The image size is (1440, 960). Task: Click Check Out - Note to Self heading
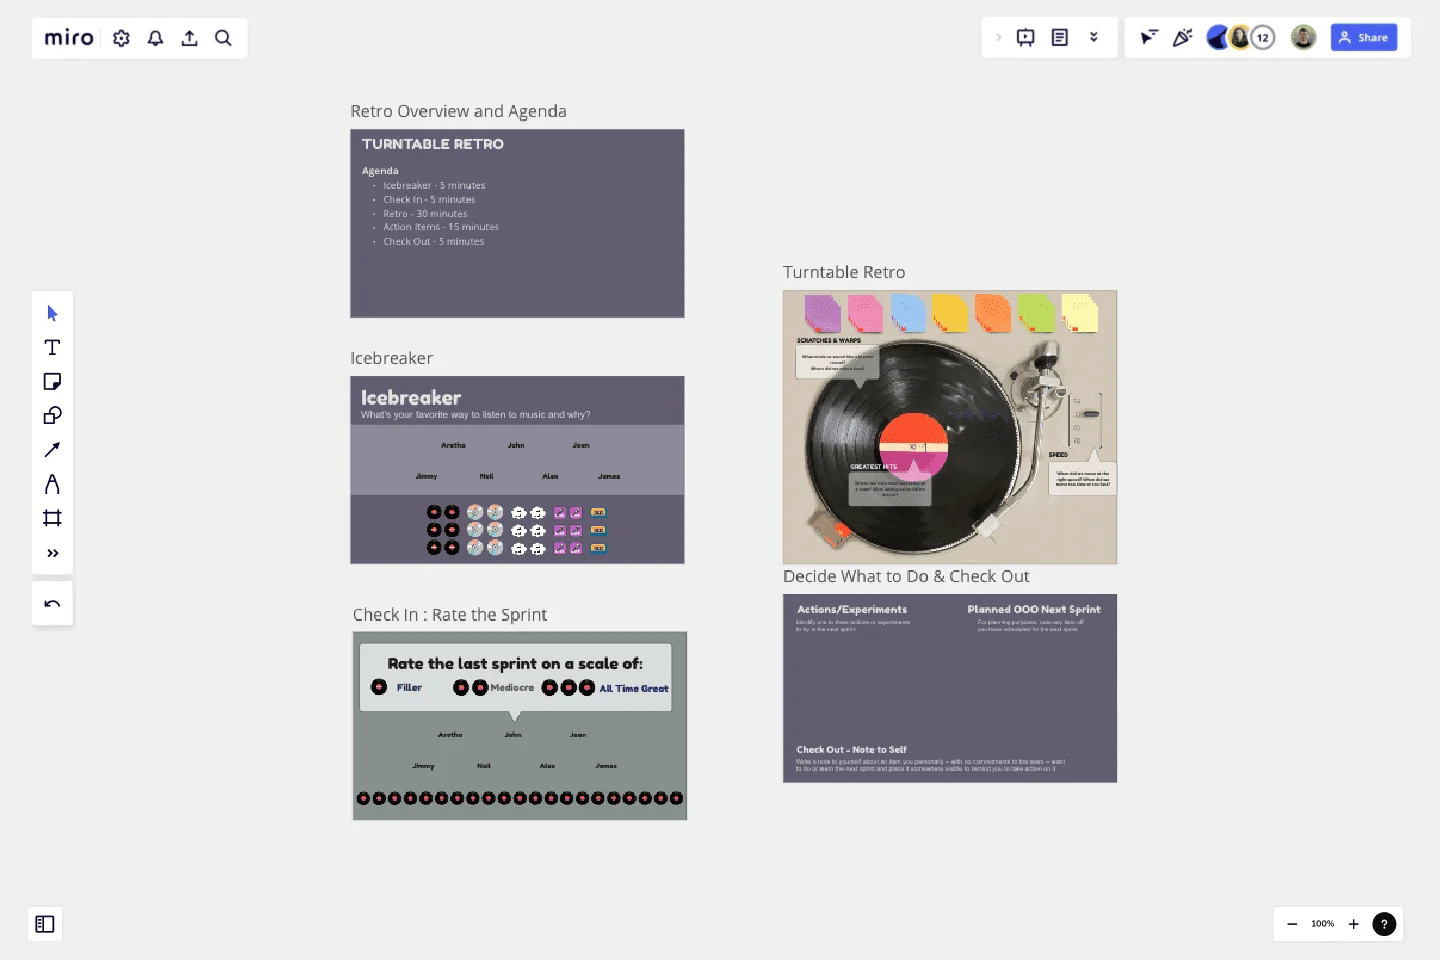[x=851, y=749]
